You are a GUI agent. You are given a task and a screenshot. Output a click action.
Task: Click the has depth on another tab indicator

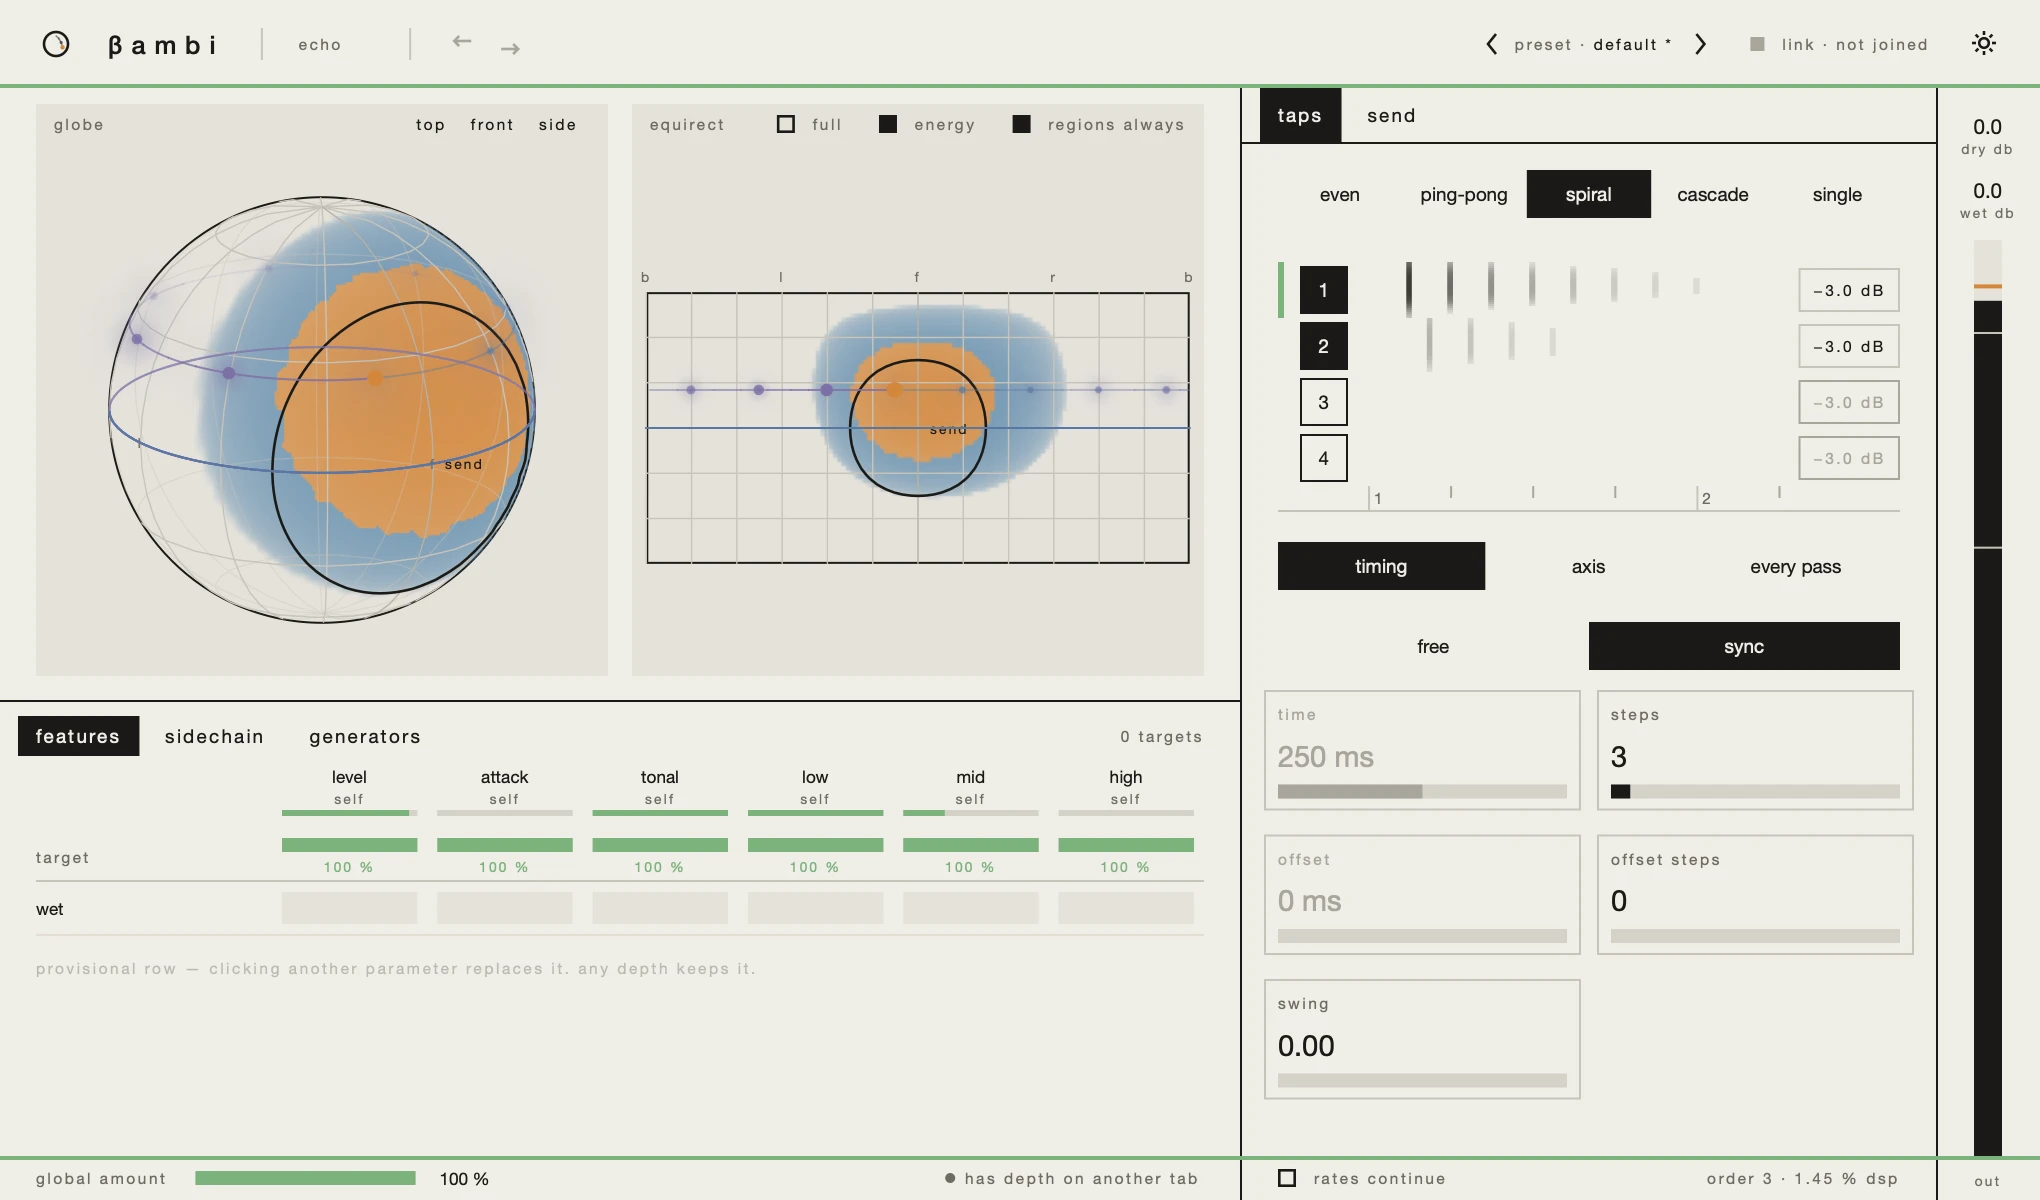click(1071, 1178)
